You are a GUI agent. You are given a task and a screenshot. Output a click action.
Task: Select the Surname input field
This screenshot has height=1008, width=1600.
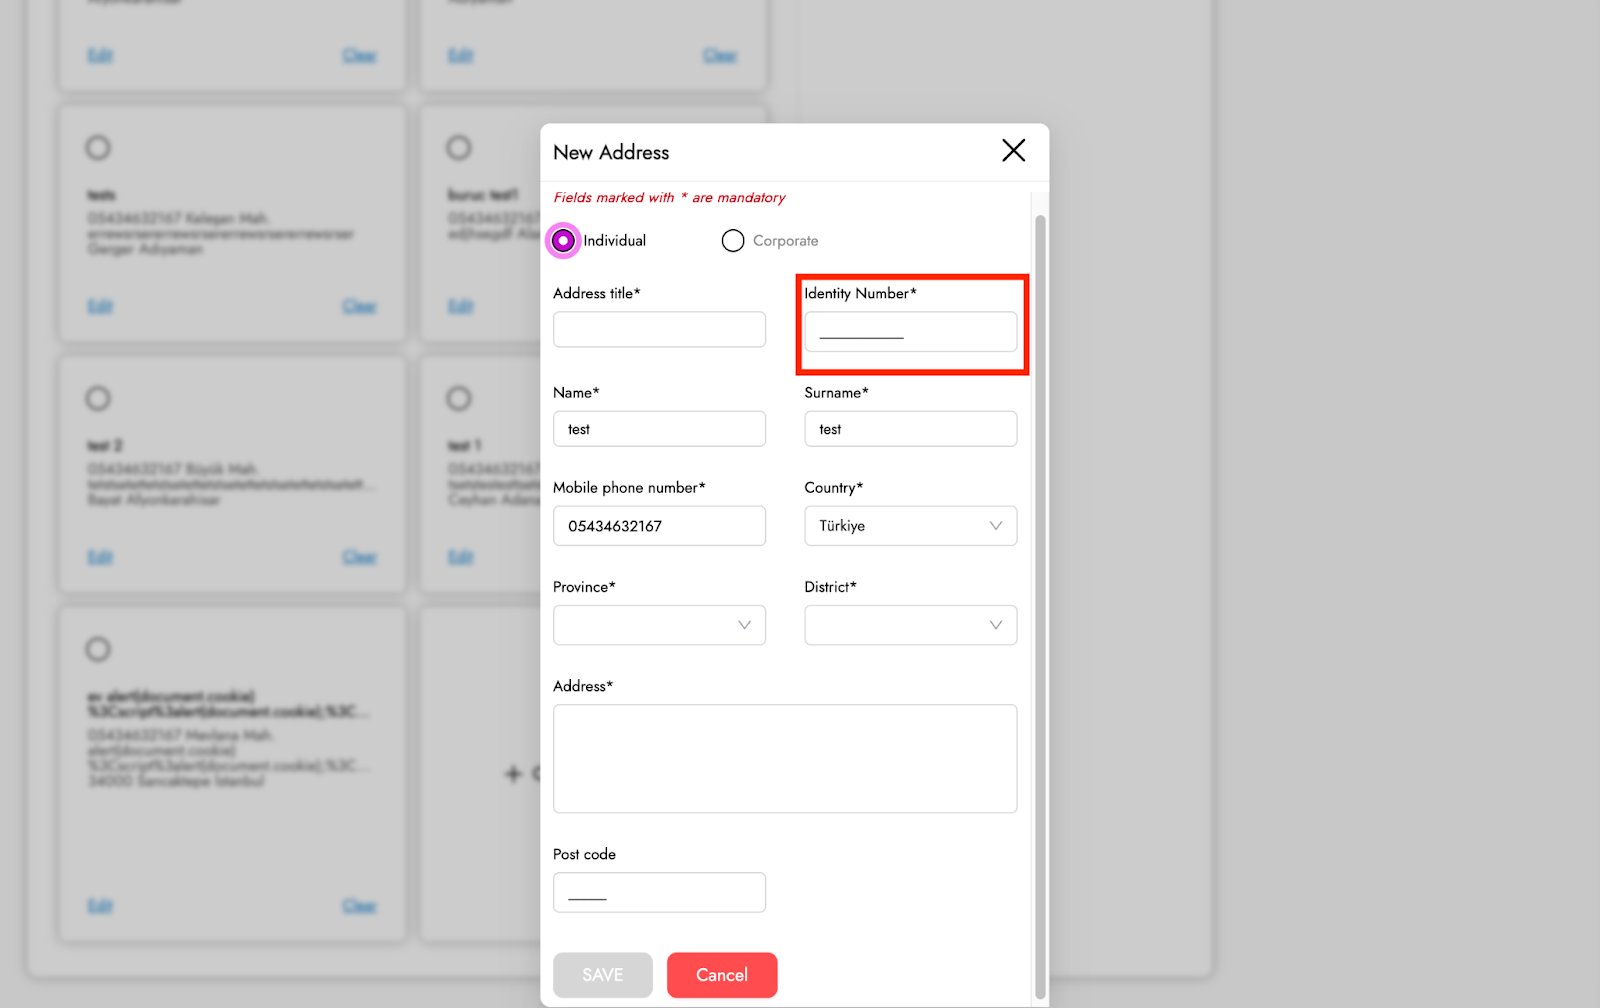pos(910,429)
